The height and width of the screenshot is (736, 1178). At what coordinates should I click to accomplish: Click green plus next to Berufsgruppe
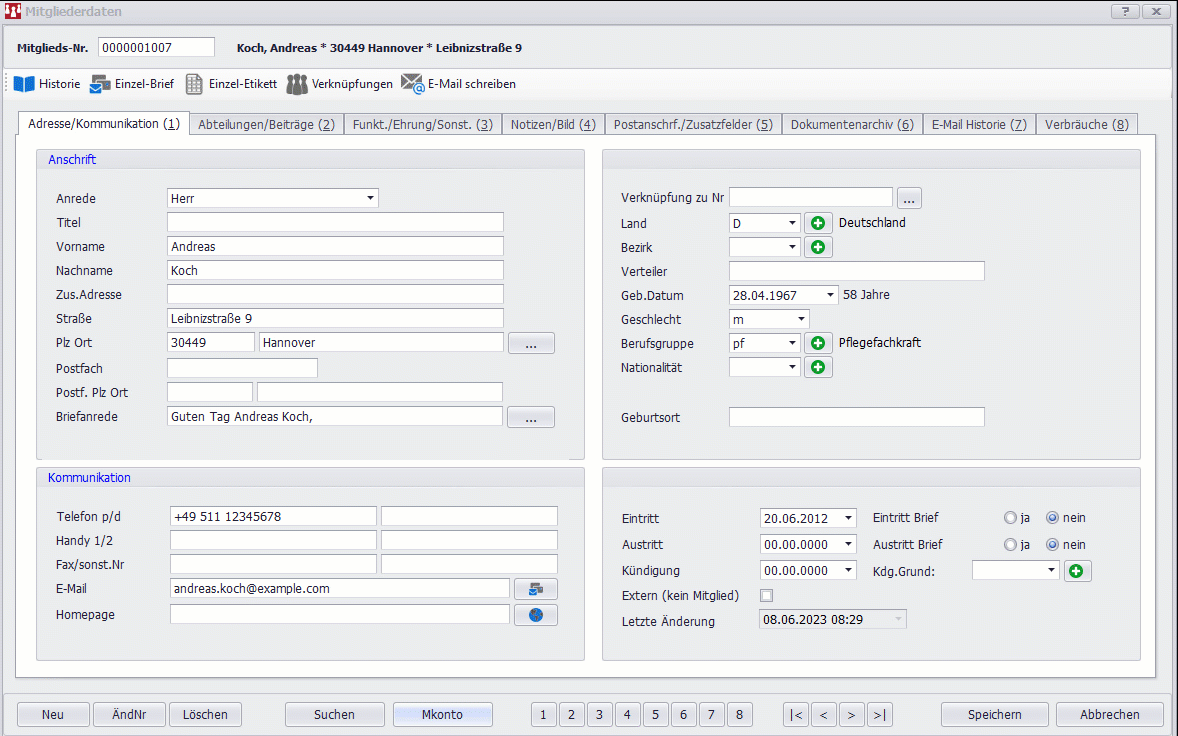[818, 343]
